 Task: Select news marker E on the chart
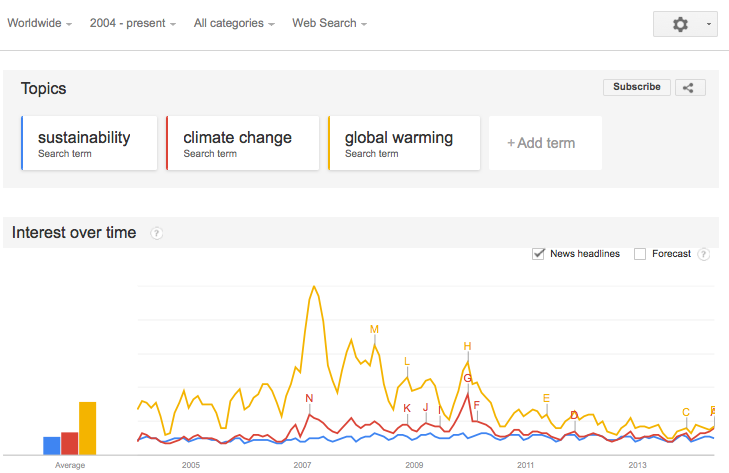click(546, 398)
